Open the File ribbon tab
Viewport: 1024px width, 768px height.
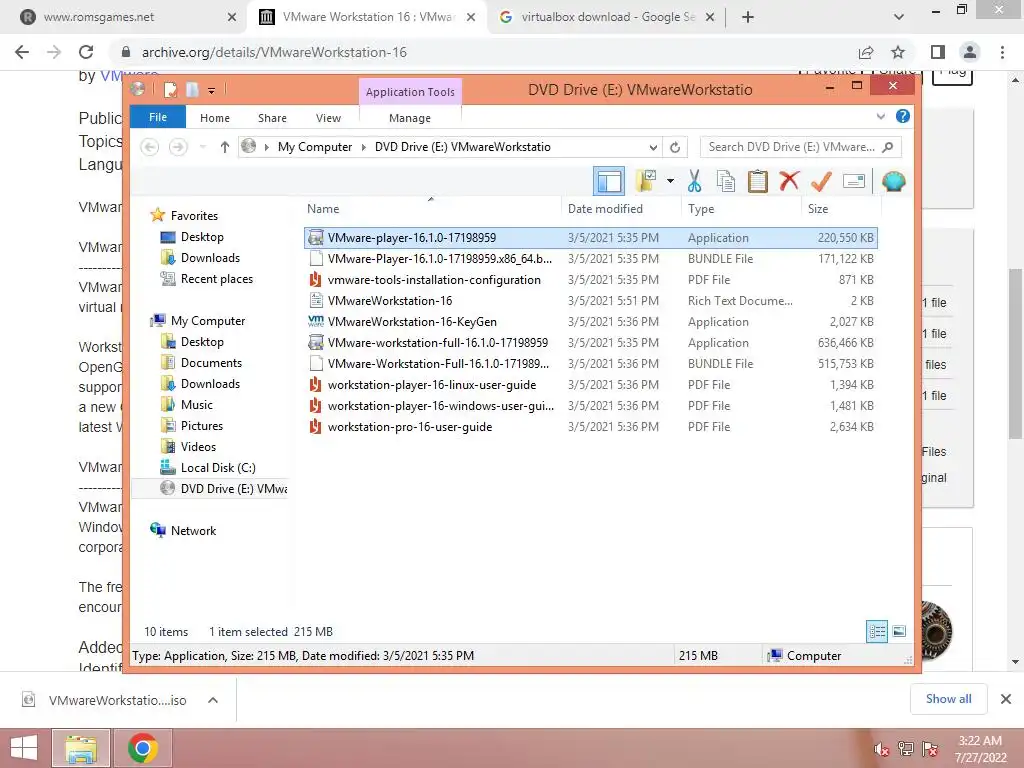tap(158, 117)
